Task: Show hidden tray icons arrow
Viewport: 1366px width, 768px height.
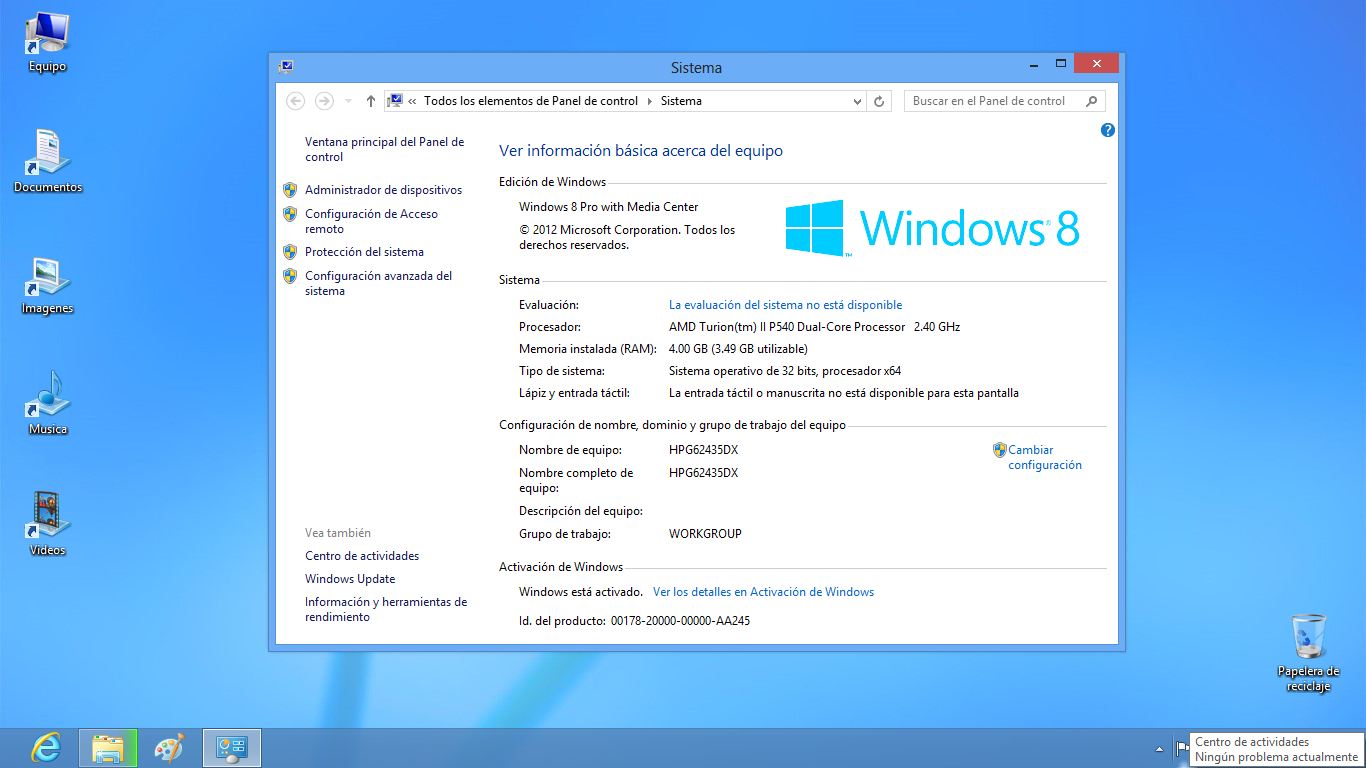Action: pyautogui.click(x=1160, y=748)
